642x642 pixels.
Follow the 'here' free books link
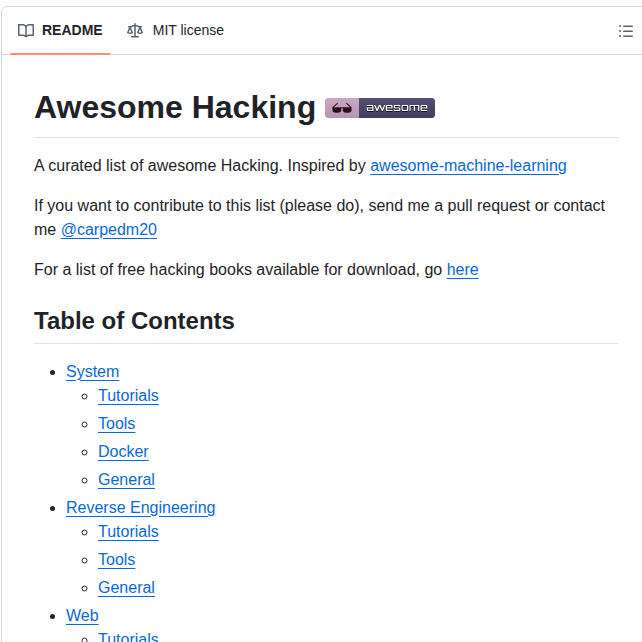click(x=462, y=270)
